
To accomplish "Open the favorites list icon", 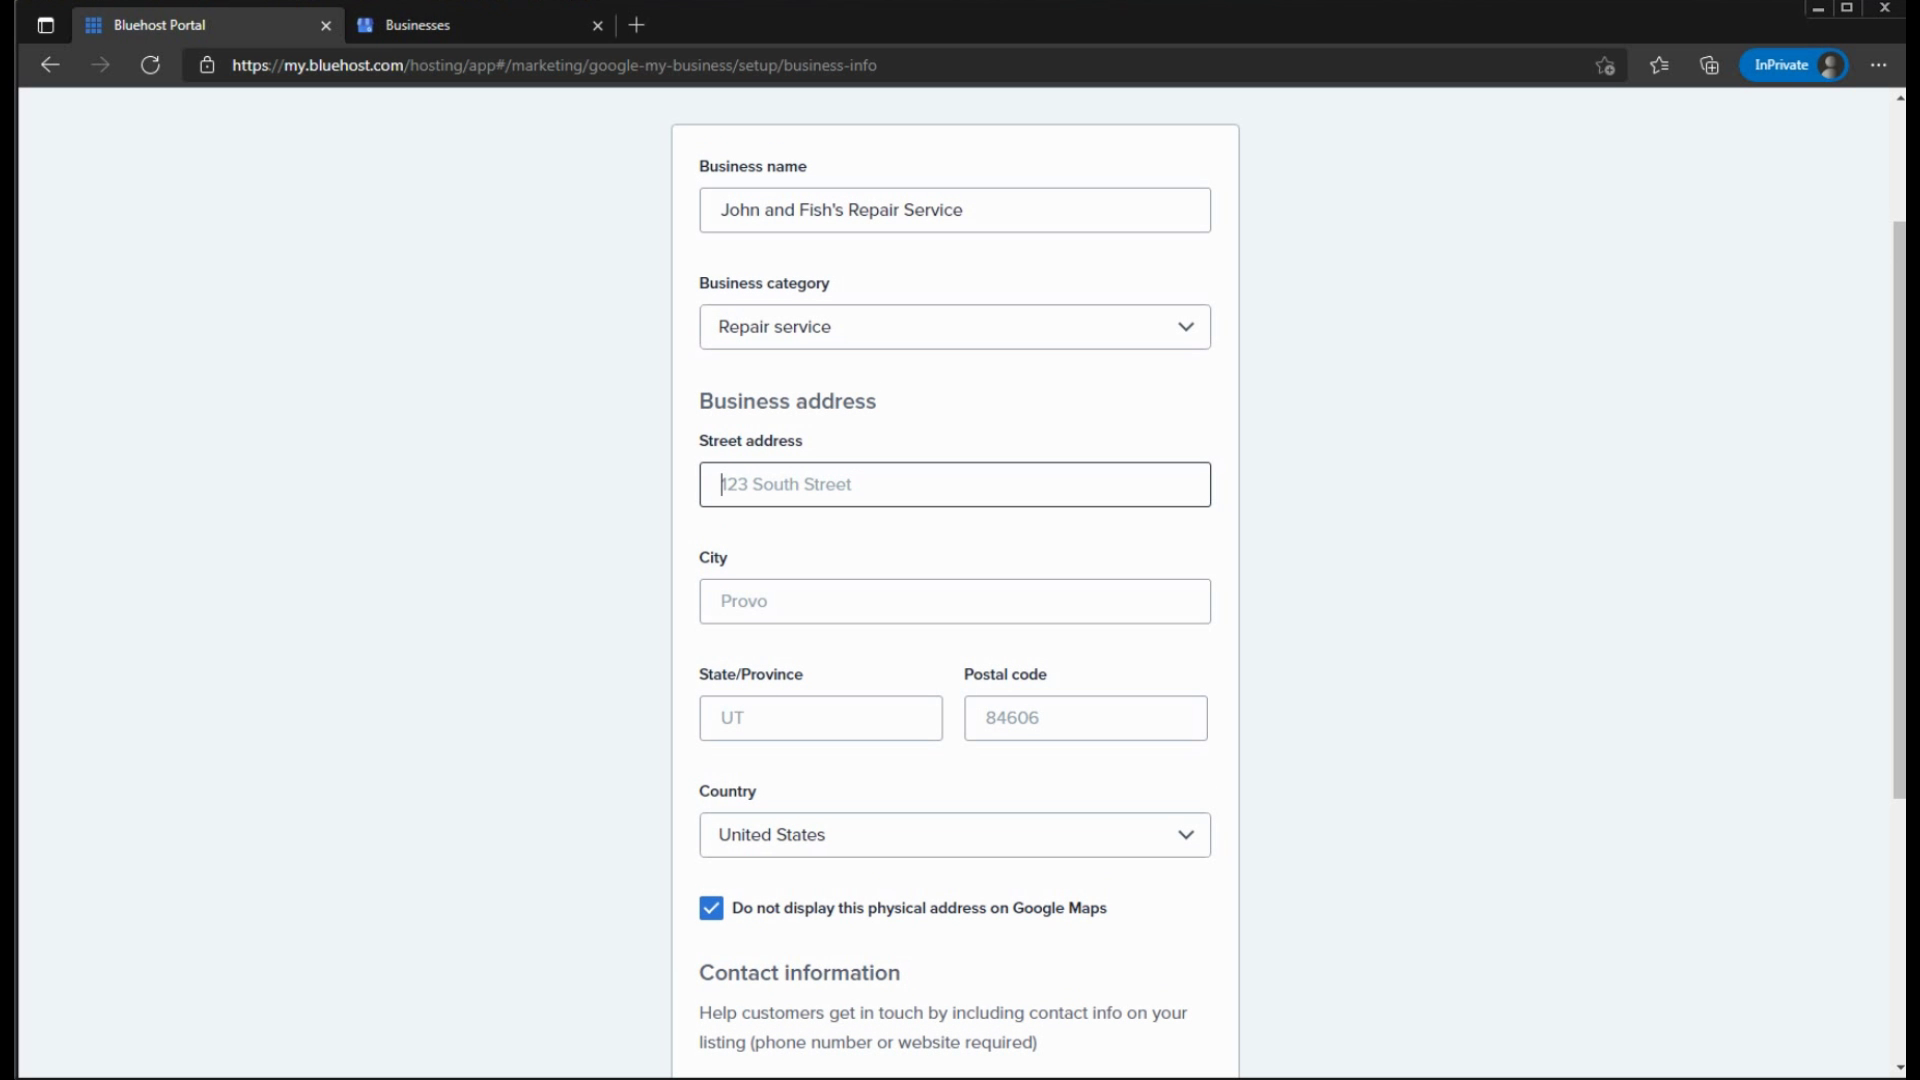I will pyautogui.click(x=1659, y=65).
